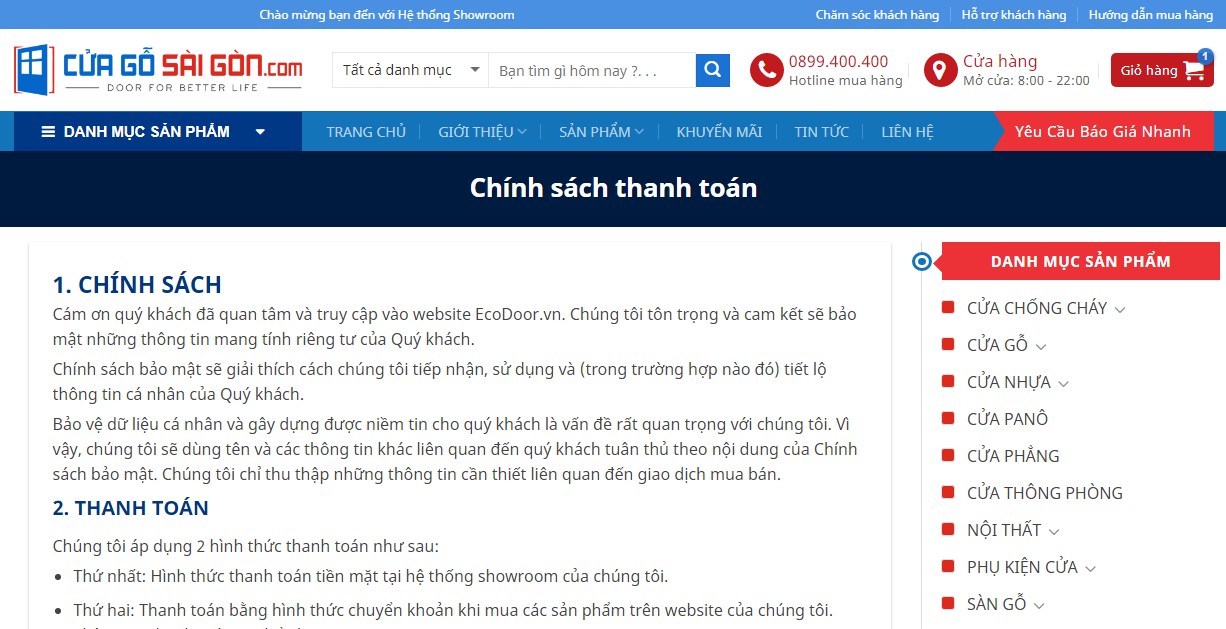The height and width of the screenshot is (629, 1226).
Task: Click the 1. Chính sách heading
Action: [x=137, y=284]
